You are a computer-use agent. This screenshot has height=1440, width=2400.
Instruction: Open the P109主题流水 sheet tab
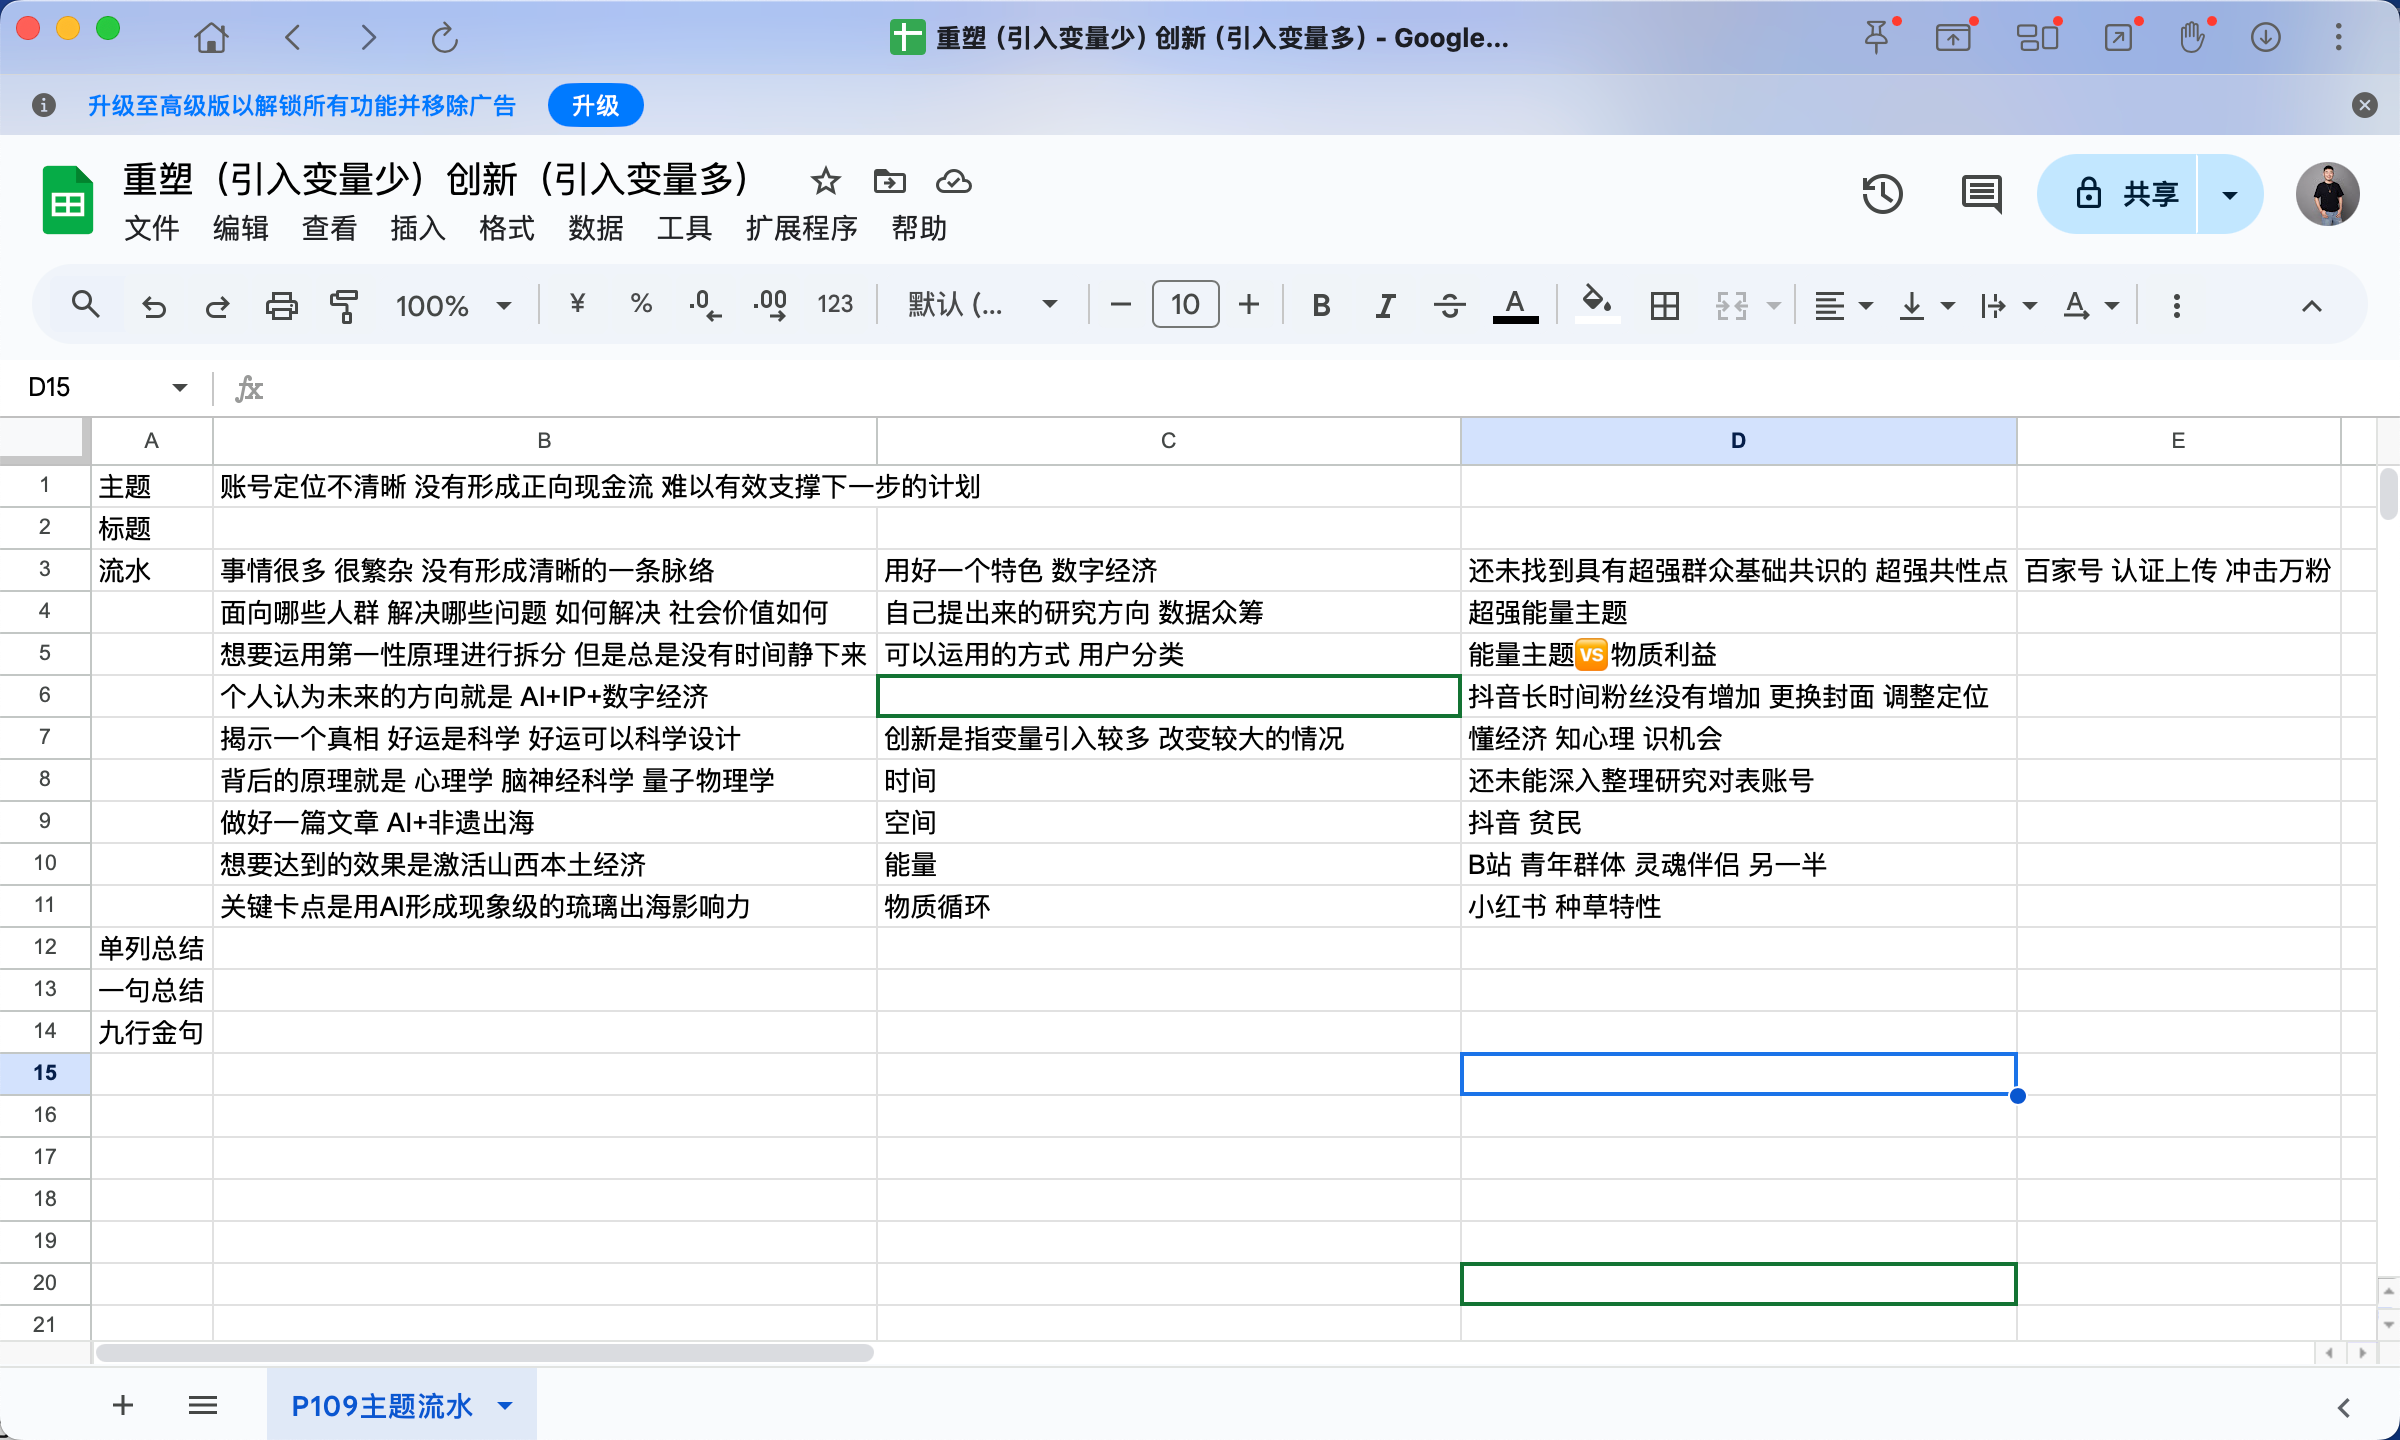(x=381, y=1406)
